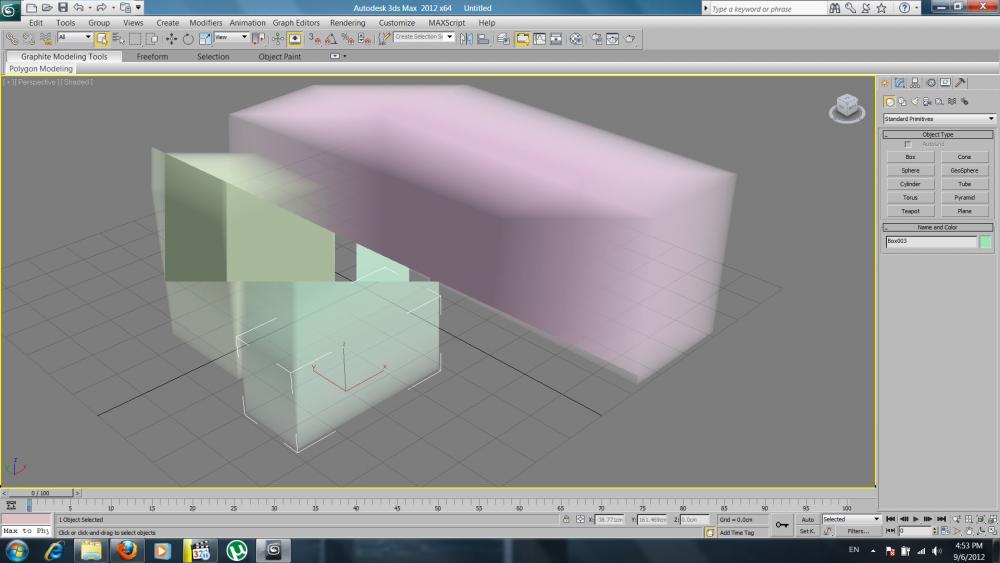The image size is (1000, 563).
Task: Switch to the Freeform ribbon tab
Action: (152, 57)
